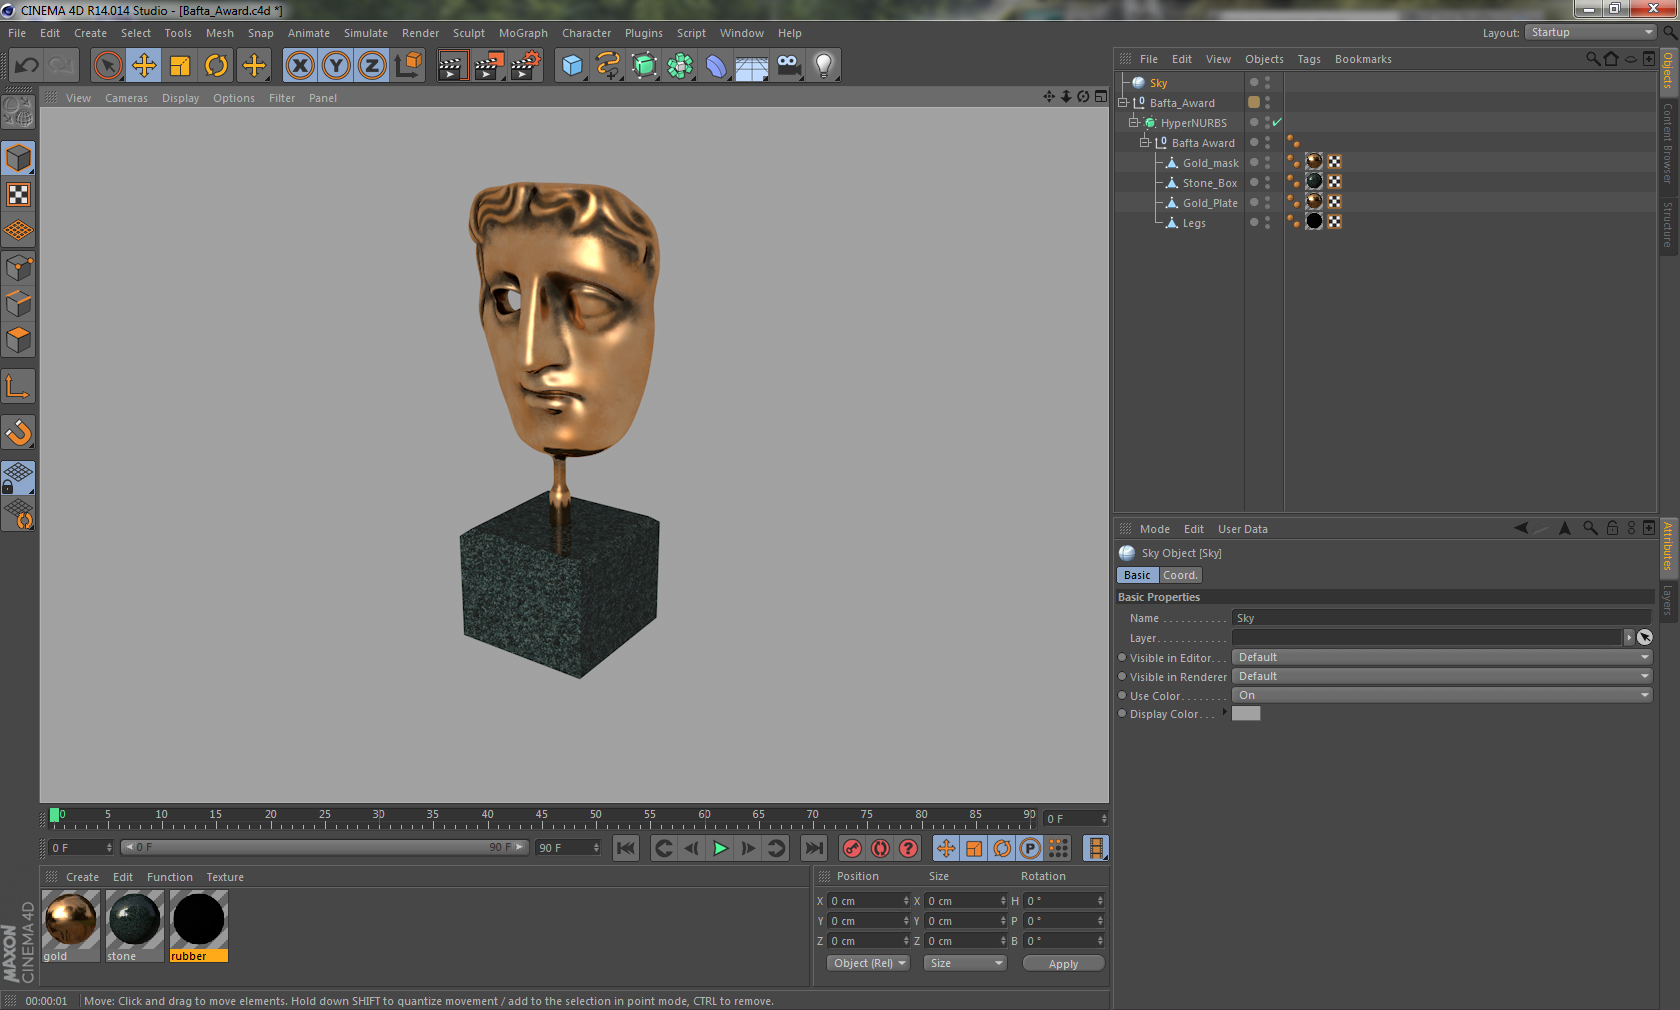
Task: Open the MoGraph menu
Action: (x=523, y=33)
